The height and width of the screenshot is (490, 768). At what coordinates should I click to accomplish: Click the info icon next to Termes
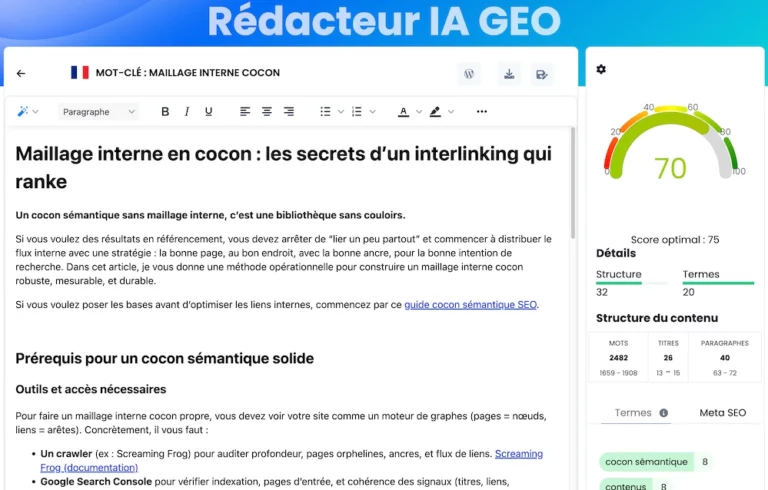click(x=664, y=413)
